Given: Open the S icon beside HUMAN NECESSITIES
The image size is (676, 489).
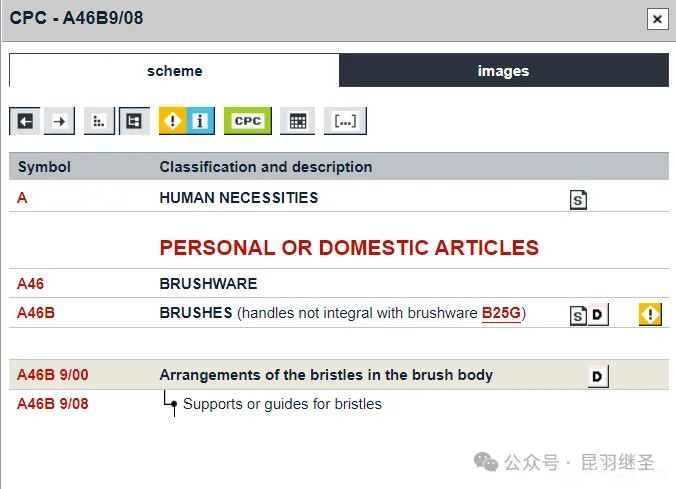Looking at the screenshot, I should (x=578, y=200).
